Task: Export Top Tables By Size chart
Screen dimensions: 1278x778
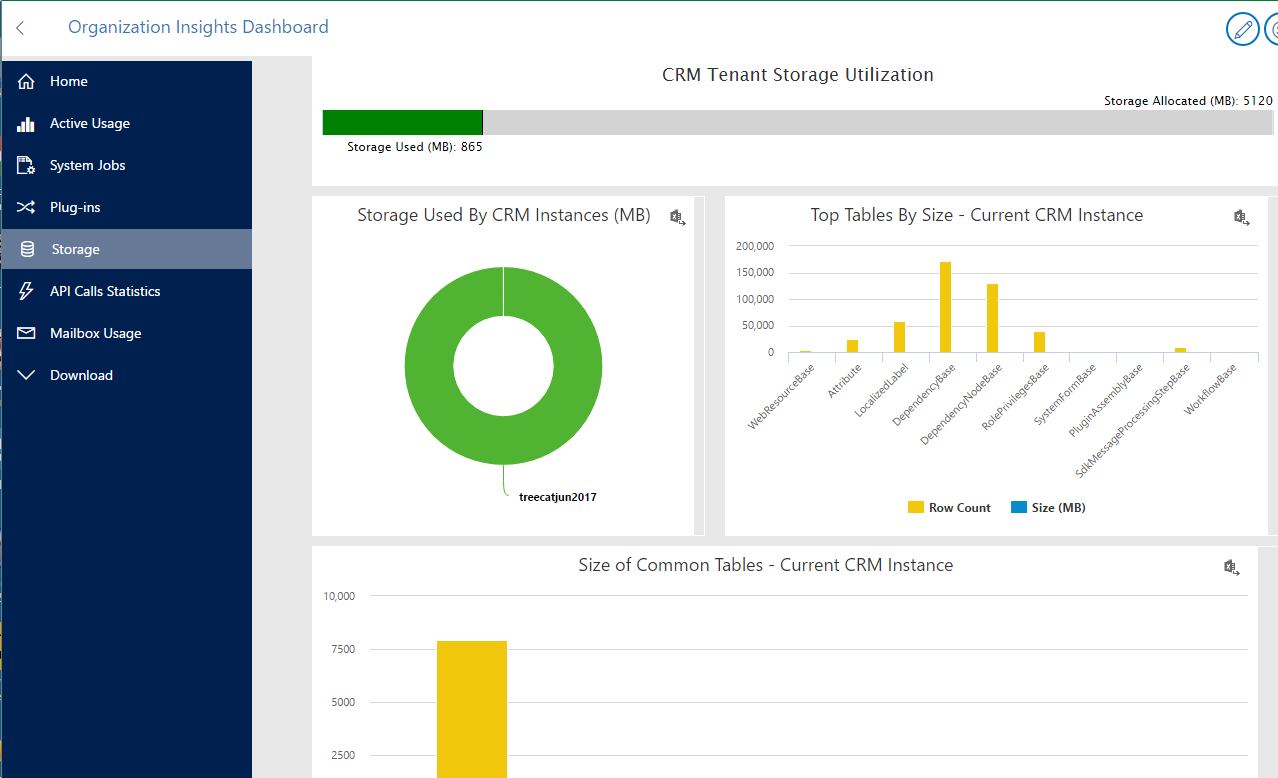Action: pyautogui.click(x=1241, y=217)
